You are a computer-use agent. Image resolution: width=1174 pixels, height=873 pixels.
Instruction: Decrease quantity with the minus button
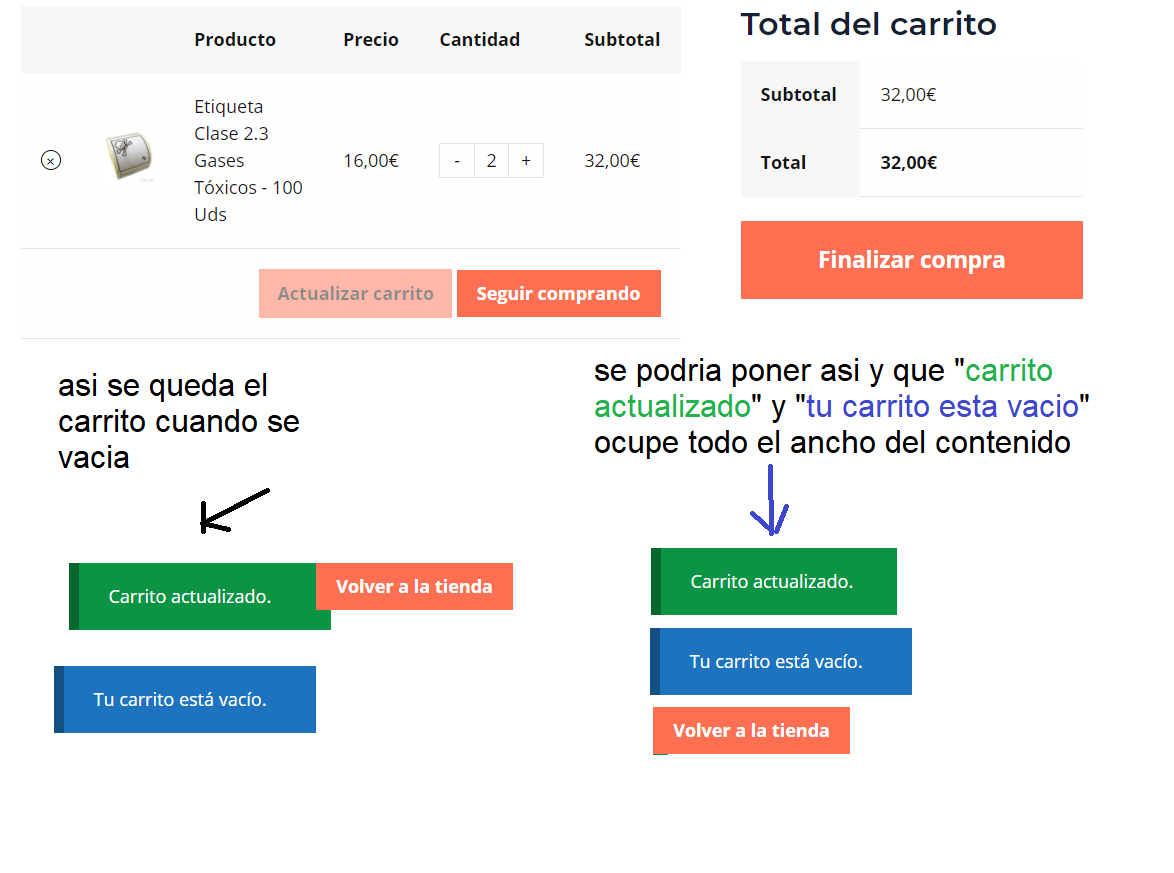click(x=457, y=160)
